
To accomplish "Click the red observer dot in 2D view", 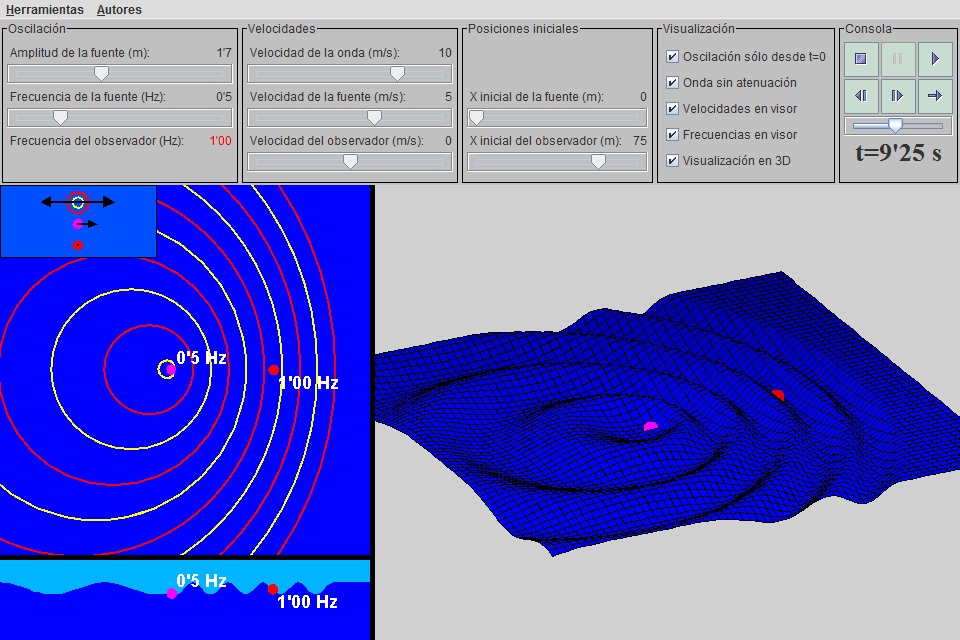I will (274, 370).
